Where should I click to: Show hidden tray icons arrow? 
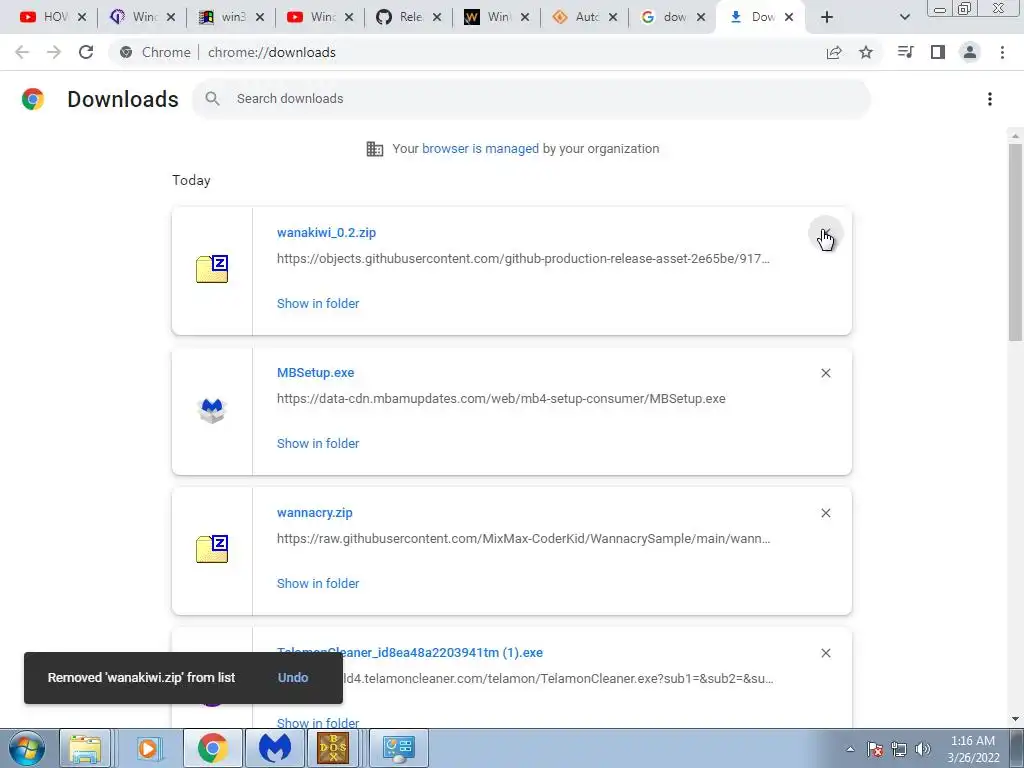pyautogui.click(x=850, y=749)
